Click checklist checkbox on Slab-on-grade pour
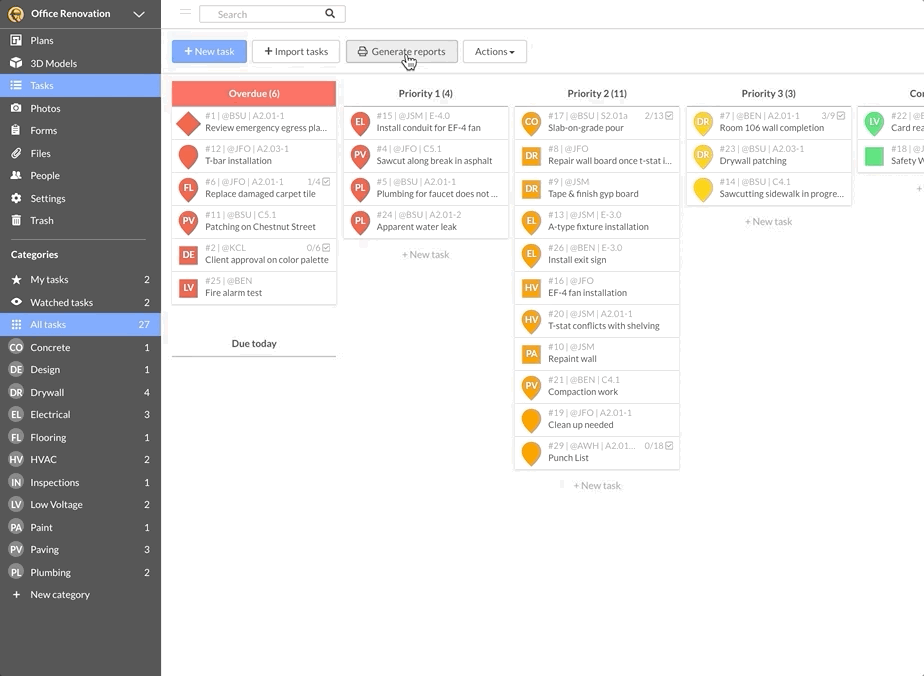 669,116
